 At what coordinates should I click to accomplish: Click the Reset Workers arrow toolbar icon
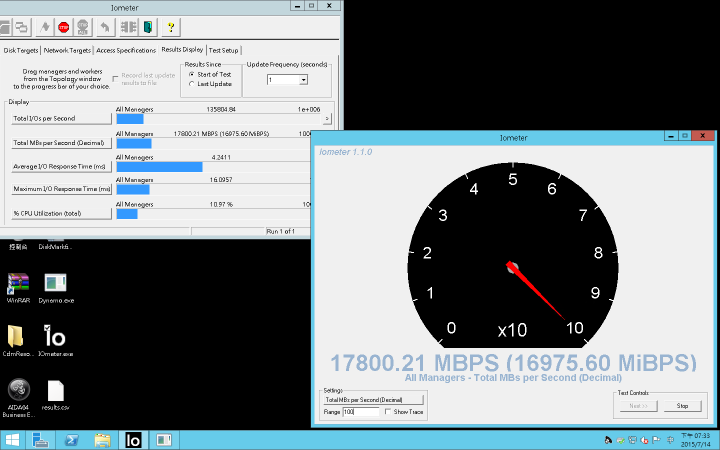click(105, 28)
